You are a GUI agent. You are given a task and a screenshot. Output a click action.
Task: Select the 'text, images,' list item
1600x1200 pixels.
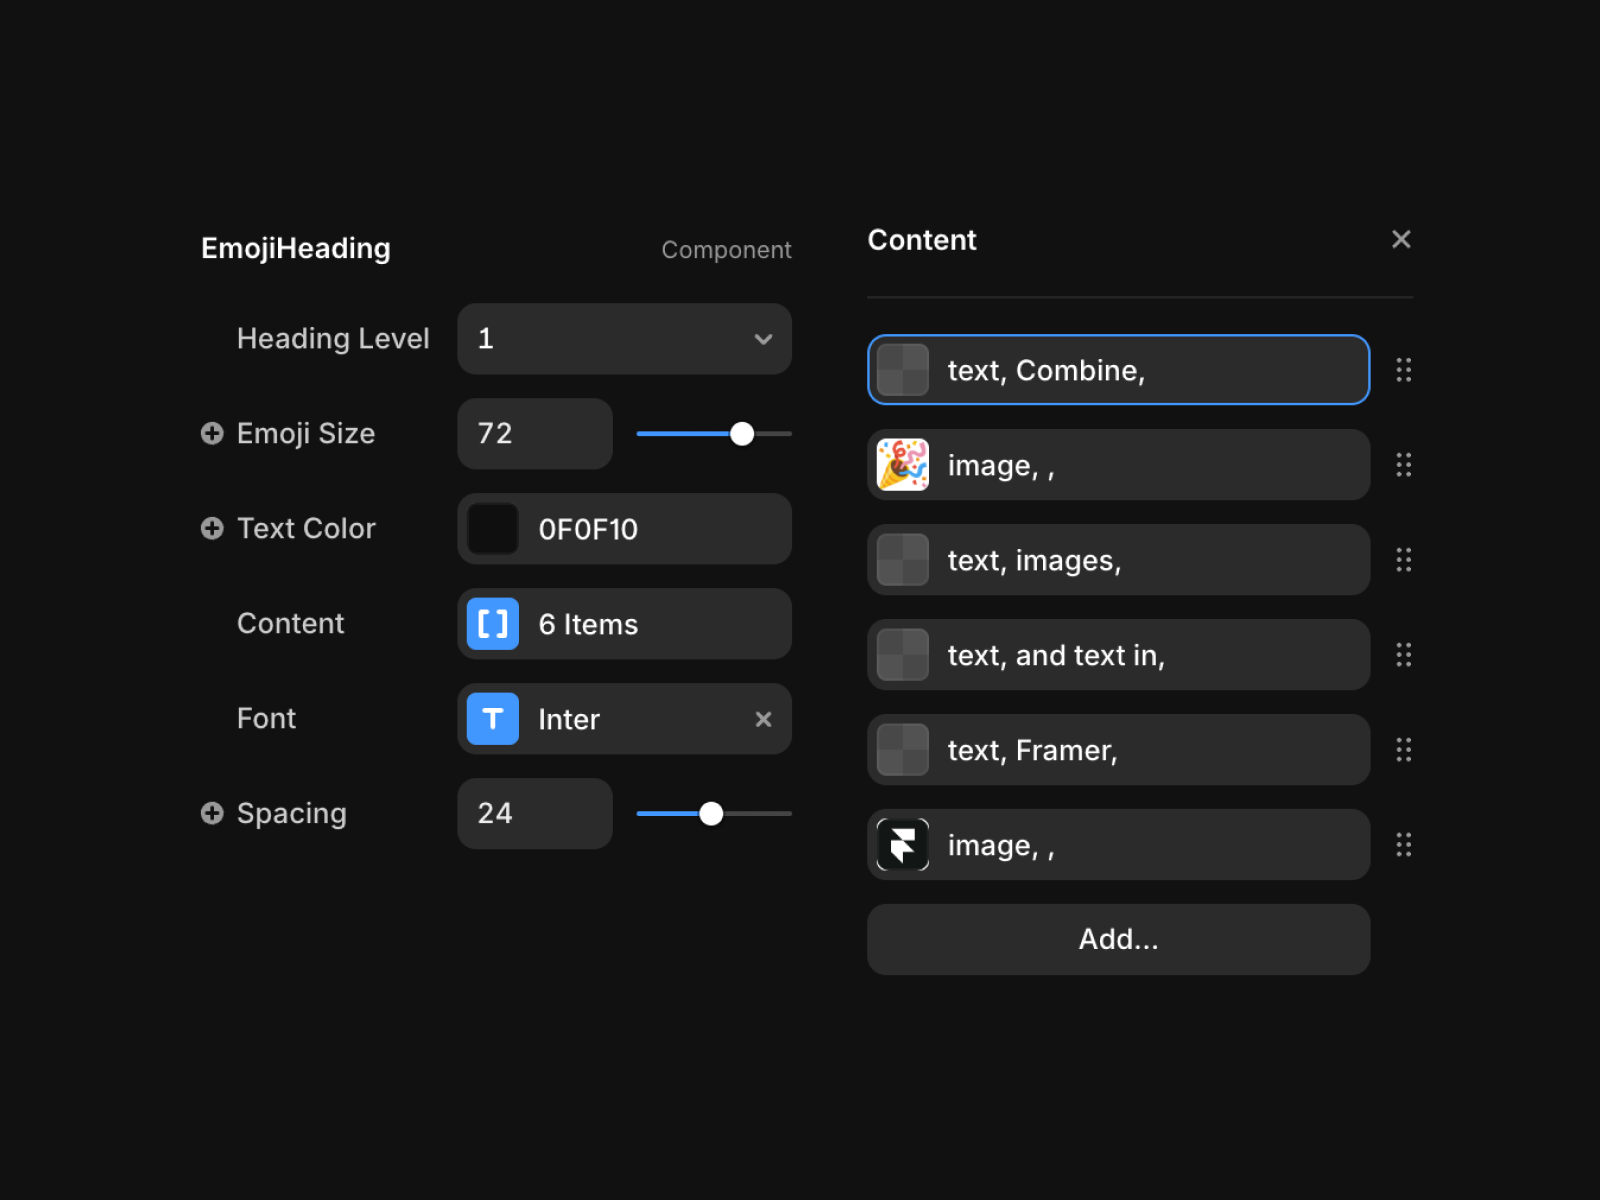tap(1118, 560)
